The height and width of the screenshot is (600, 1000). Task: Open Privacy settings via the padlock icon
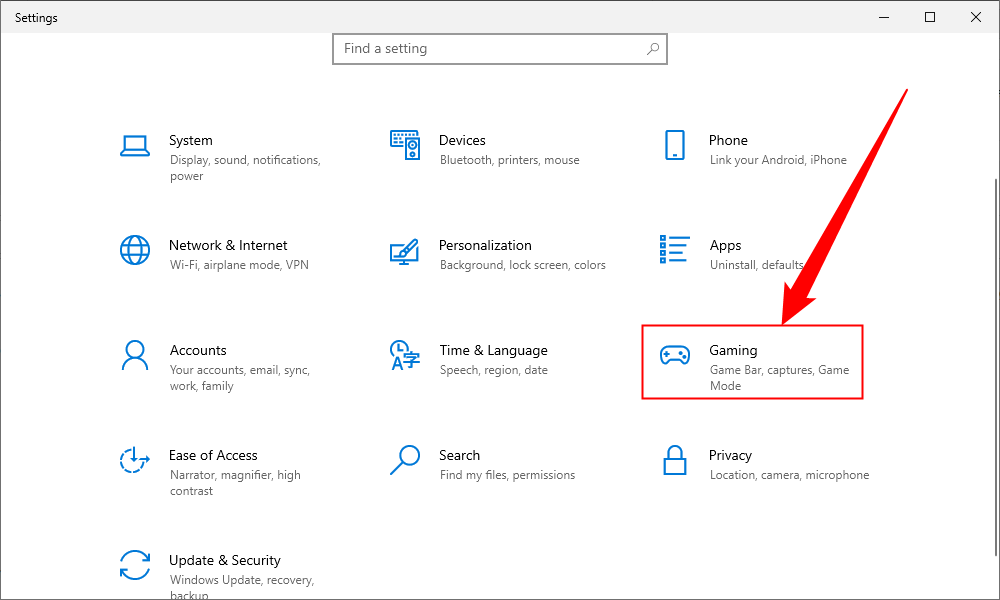pyautogui.click(x=674, y=462)
